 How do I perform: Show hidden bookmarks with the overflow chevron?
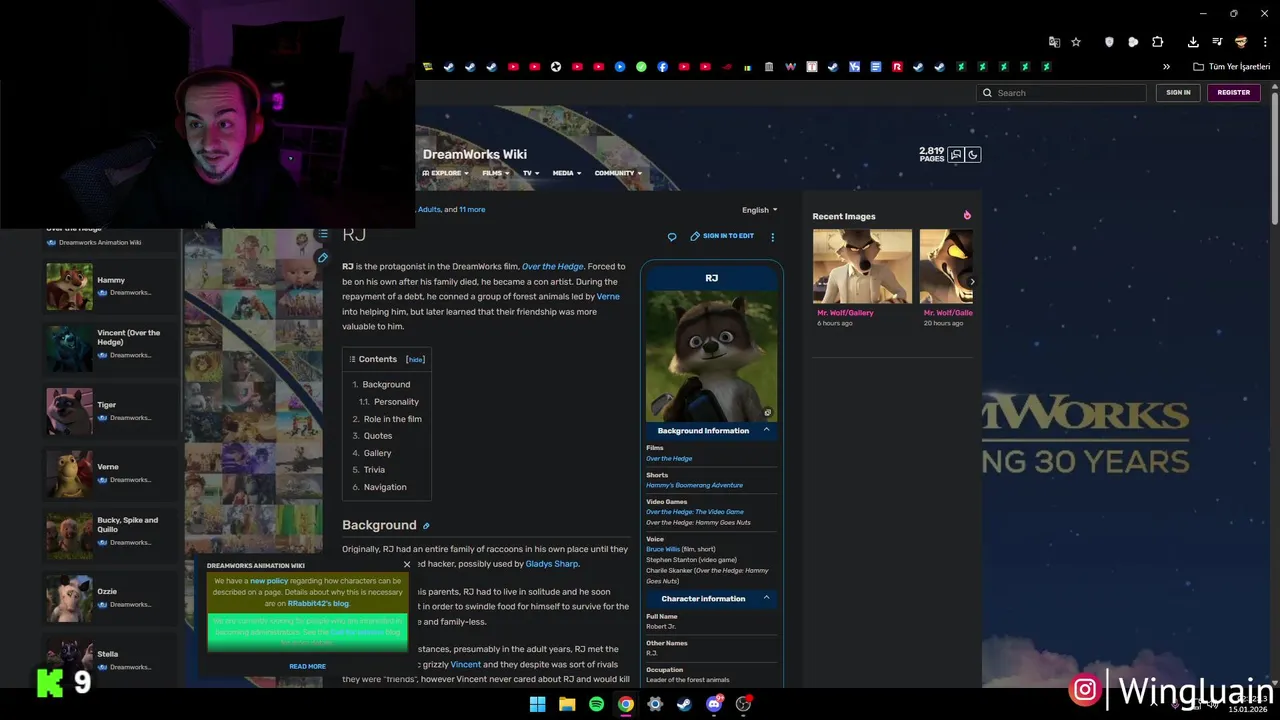tap(1166, 67)
